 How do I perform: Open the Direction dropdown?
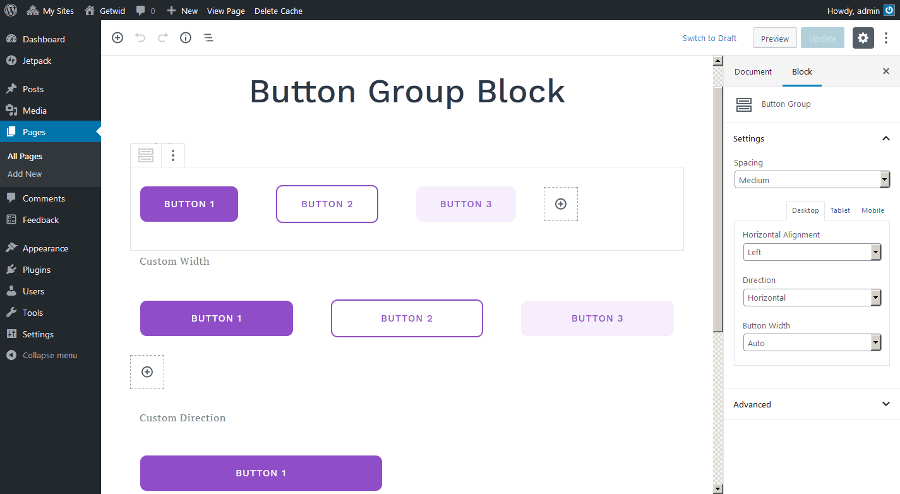pos(812,297)
